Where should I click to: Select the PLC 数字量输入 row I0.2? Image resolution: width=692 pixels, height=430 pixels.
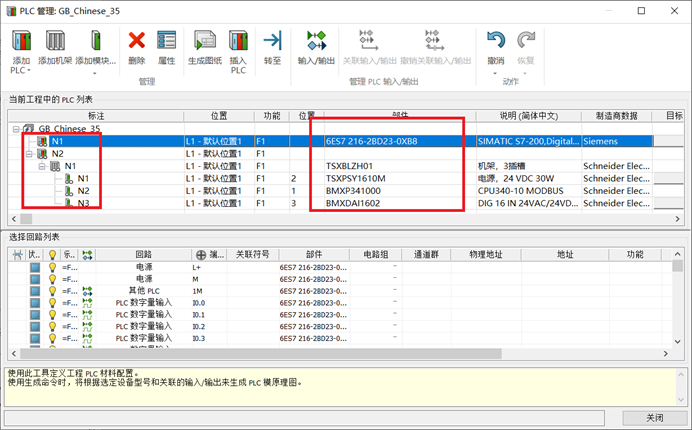[340, 327]
